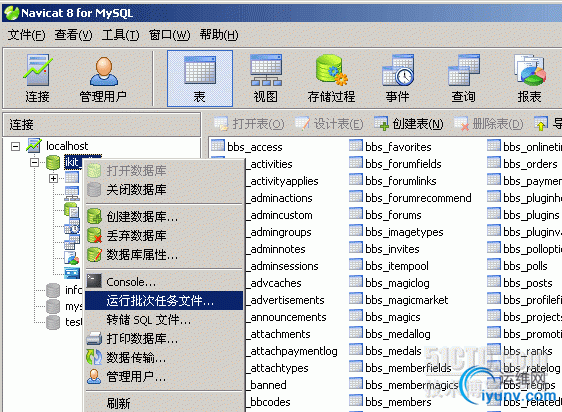Image resolution: width=562 pixels, height=412 pixels.
Task: Select the bbs_invites table
Action: [x=384, y=249]
